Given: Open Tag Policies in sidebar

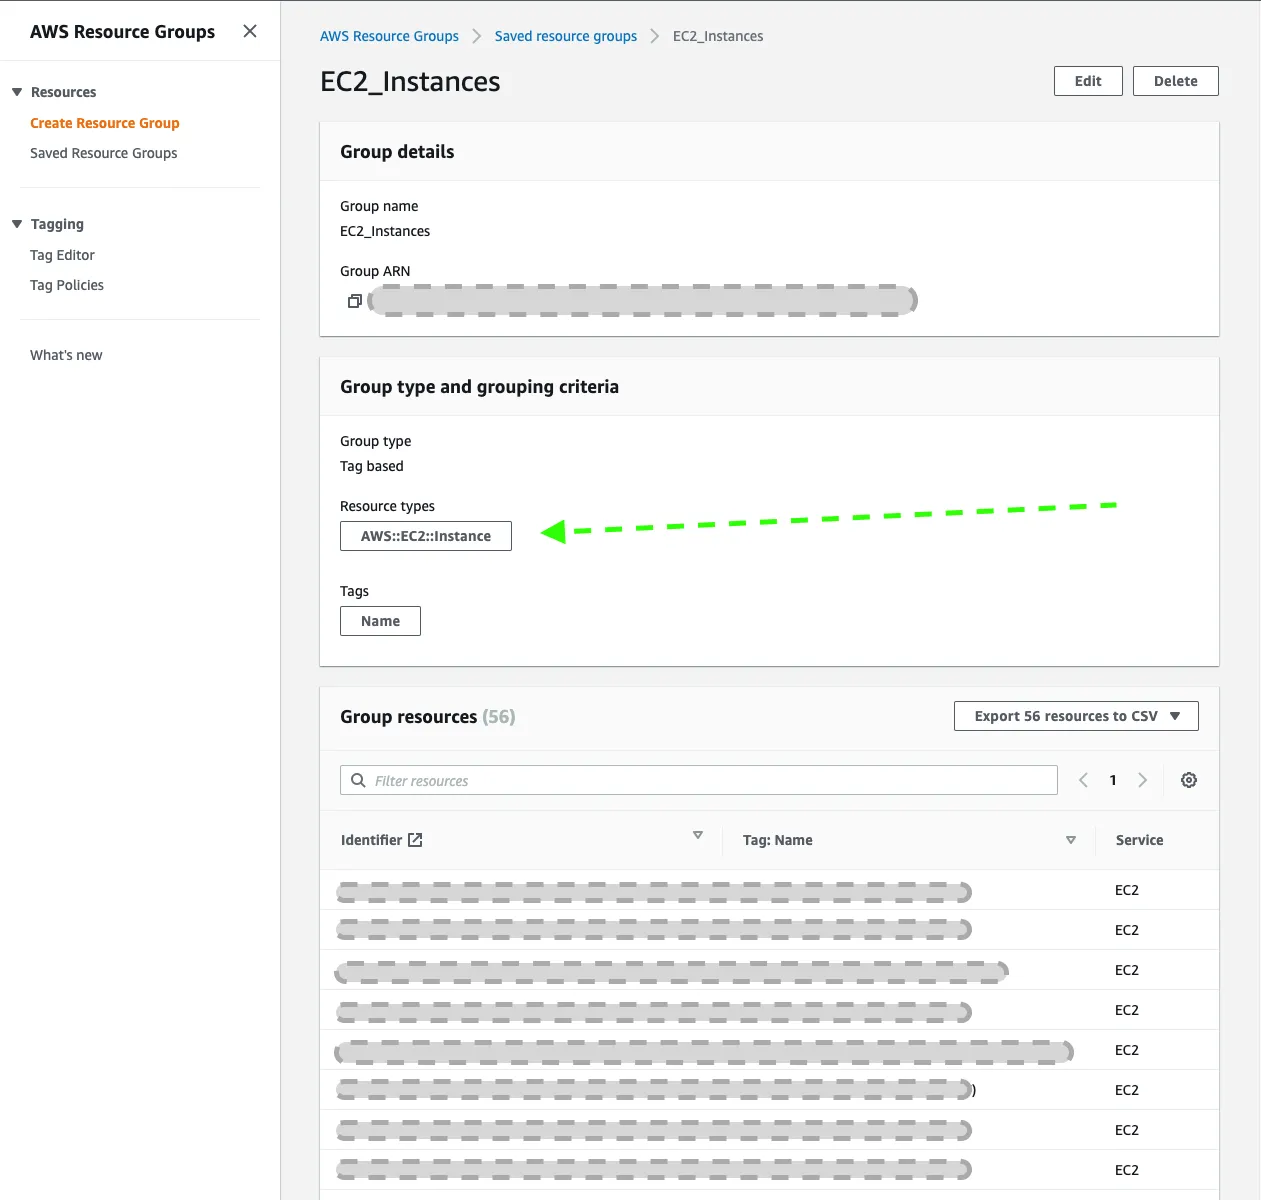Looking at the screenshot, I should click(67, 285).
